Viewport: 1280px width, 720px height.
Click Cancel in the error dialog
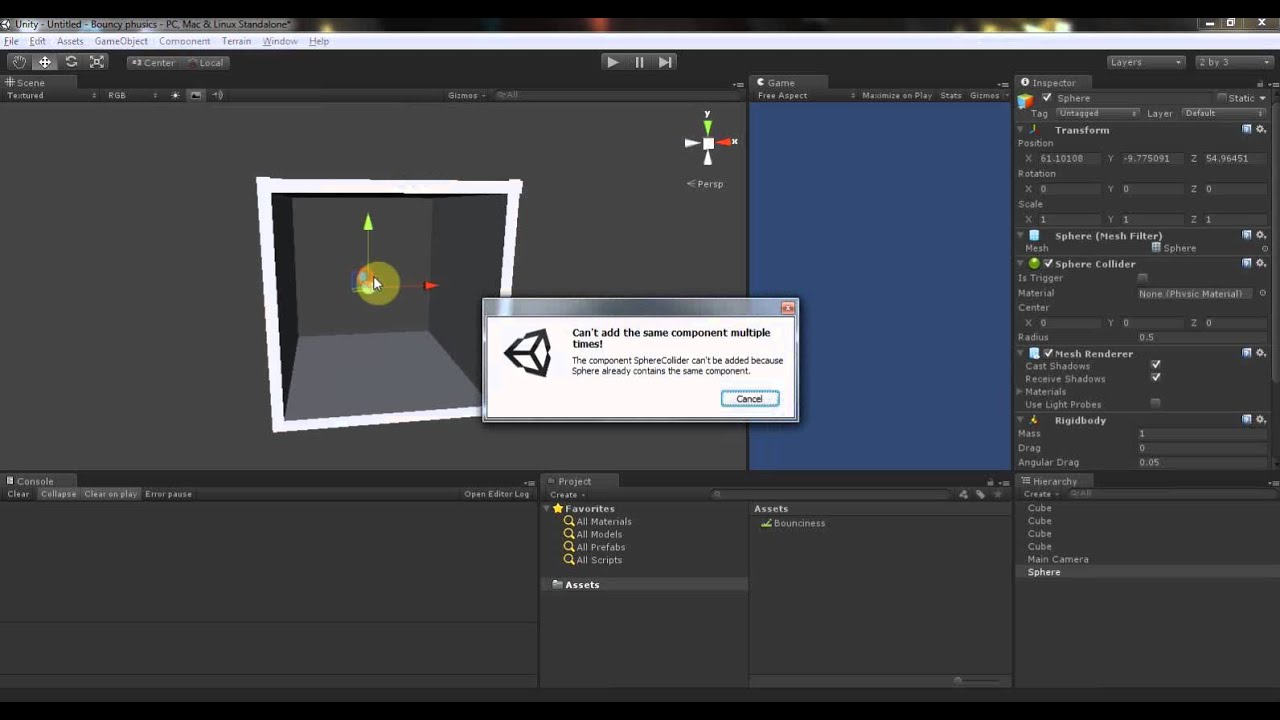tap(749, 399)
